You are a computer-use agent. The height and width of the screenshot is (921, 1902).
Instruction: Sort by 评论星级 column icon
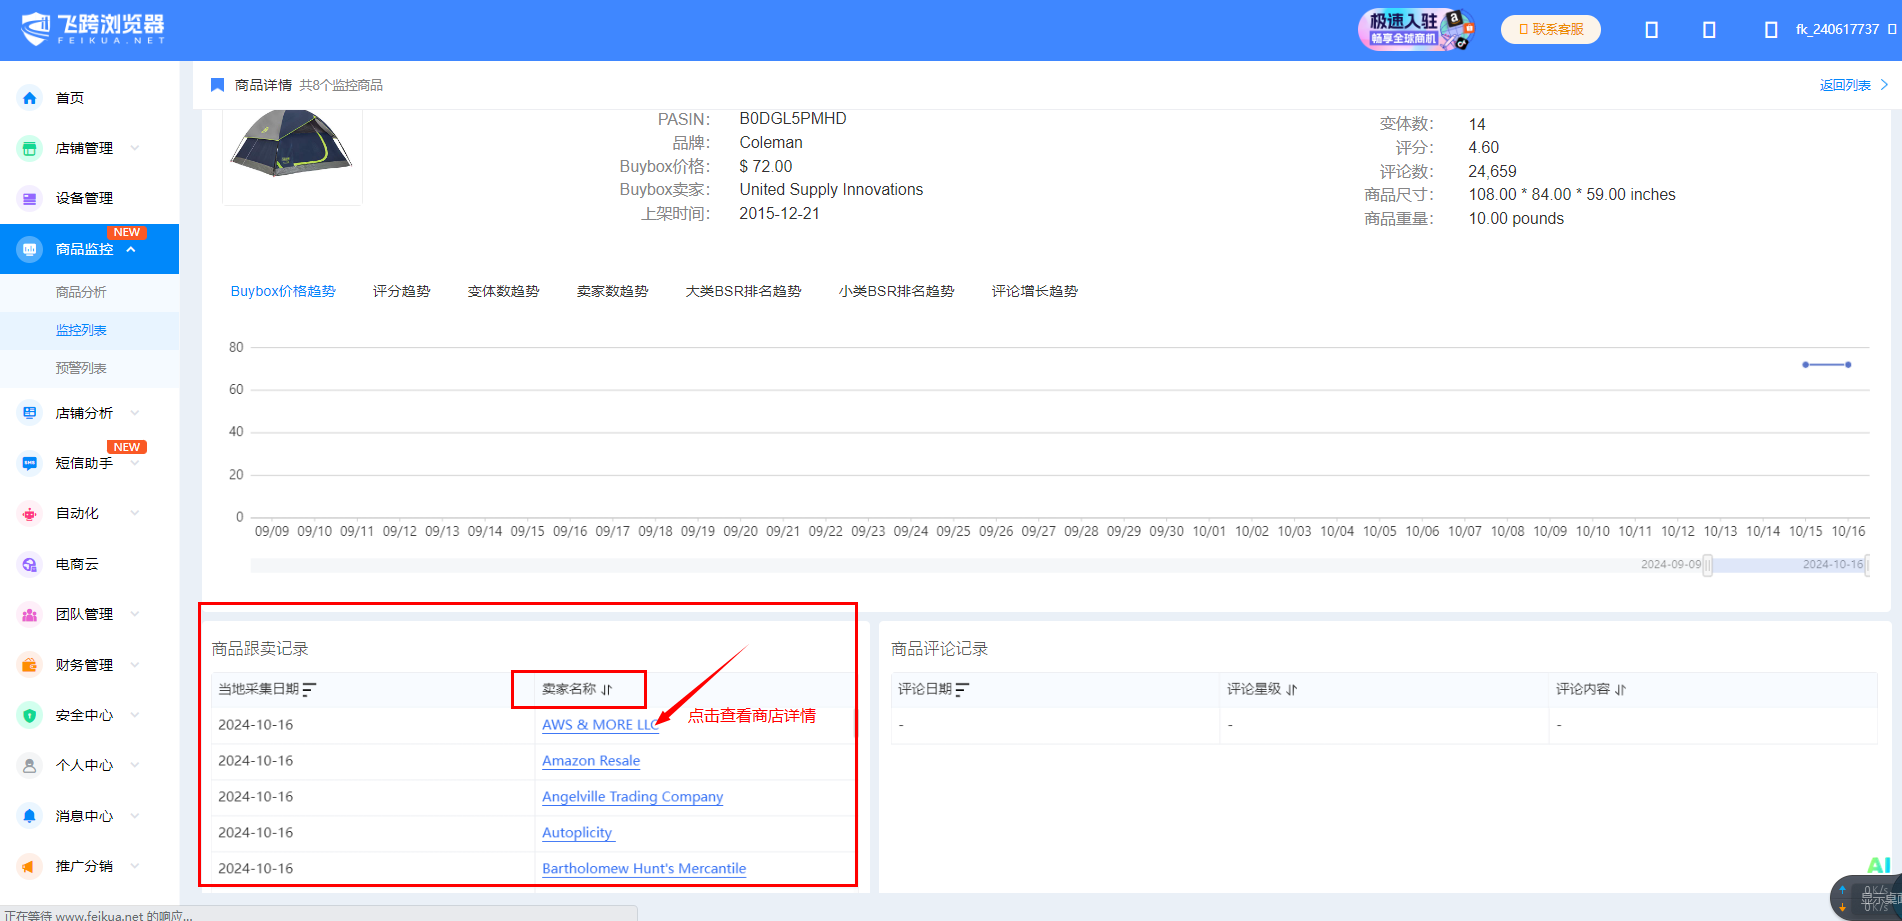(1292, 689)
